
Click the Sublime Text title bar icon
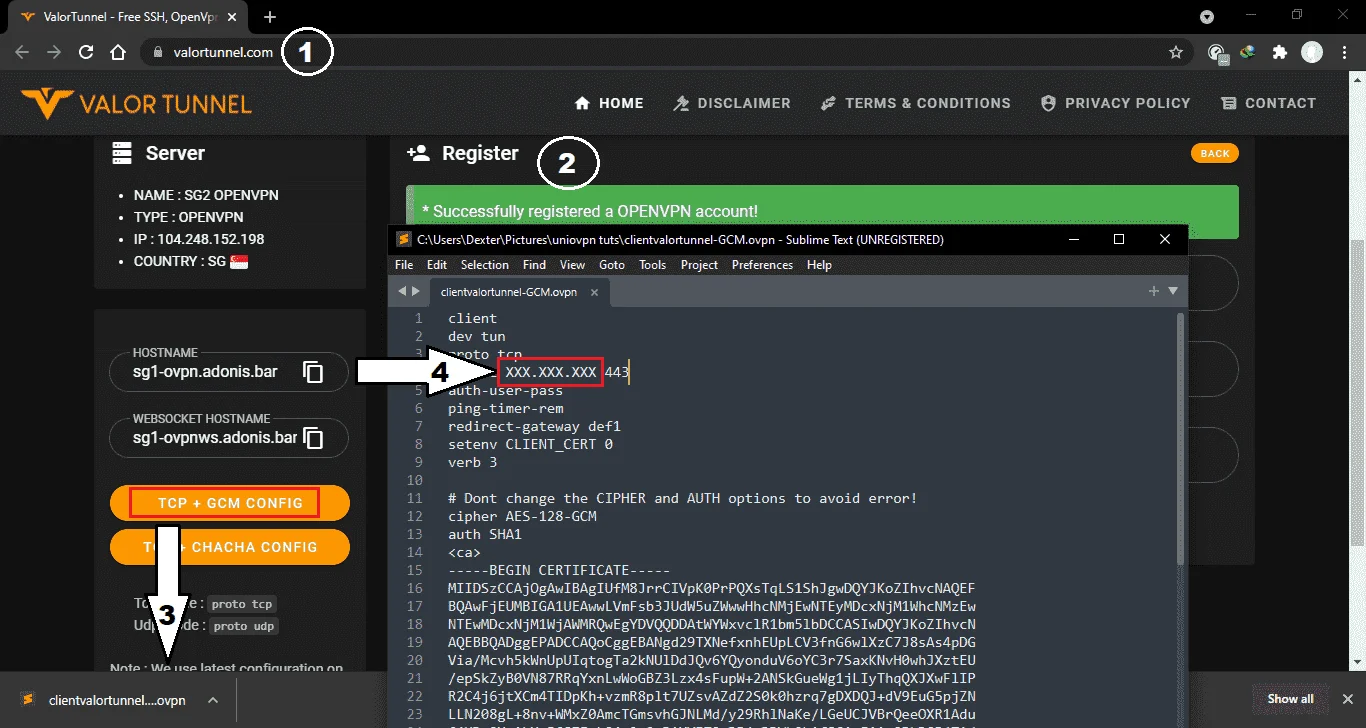(x=403, y=239)
